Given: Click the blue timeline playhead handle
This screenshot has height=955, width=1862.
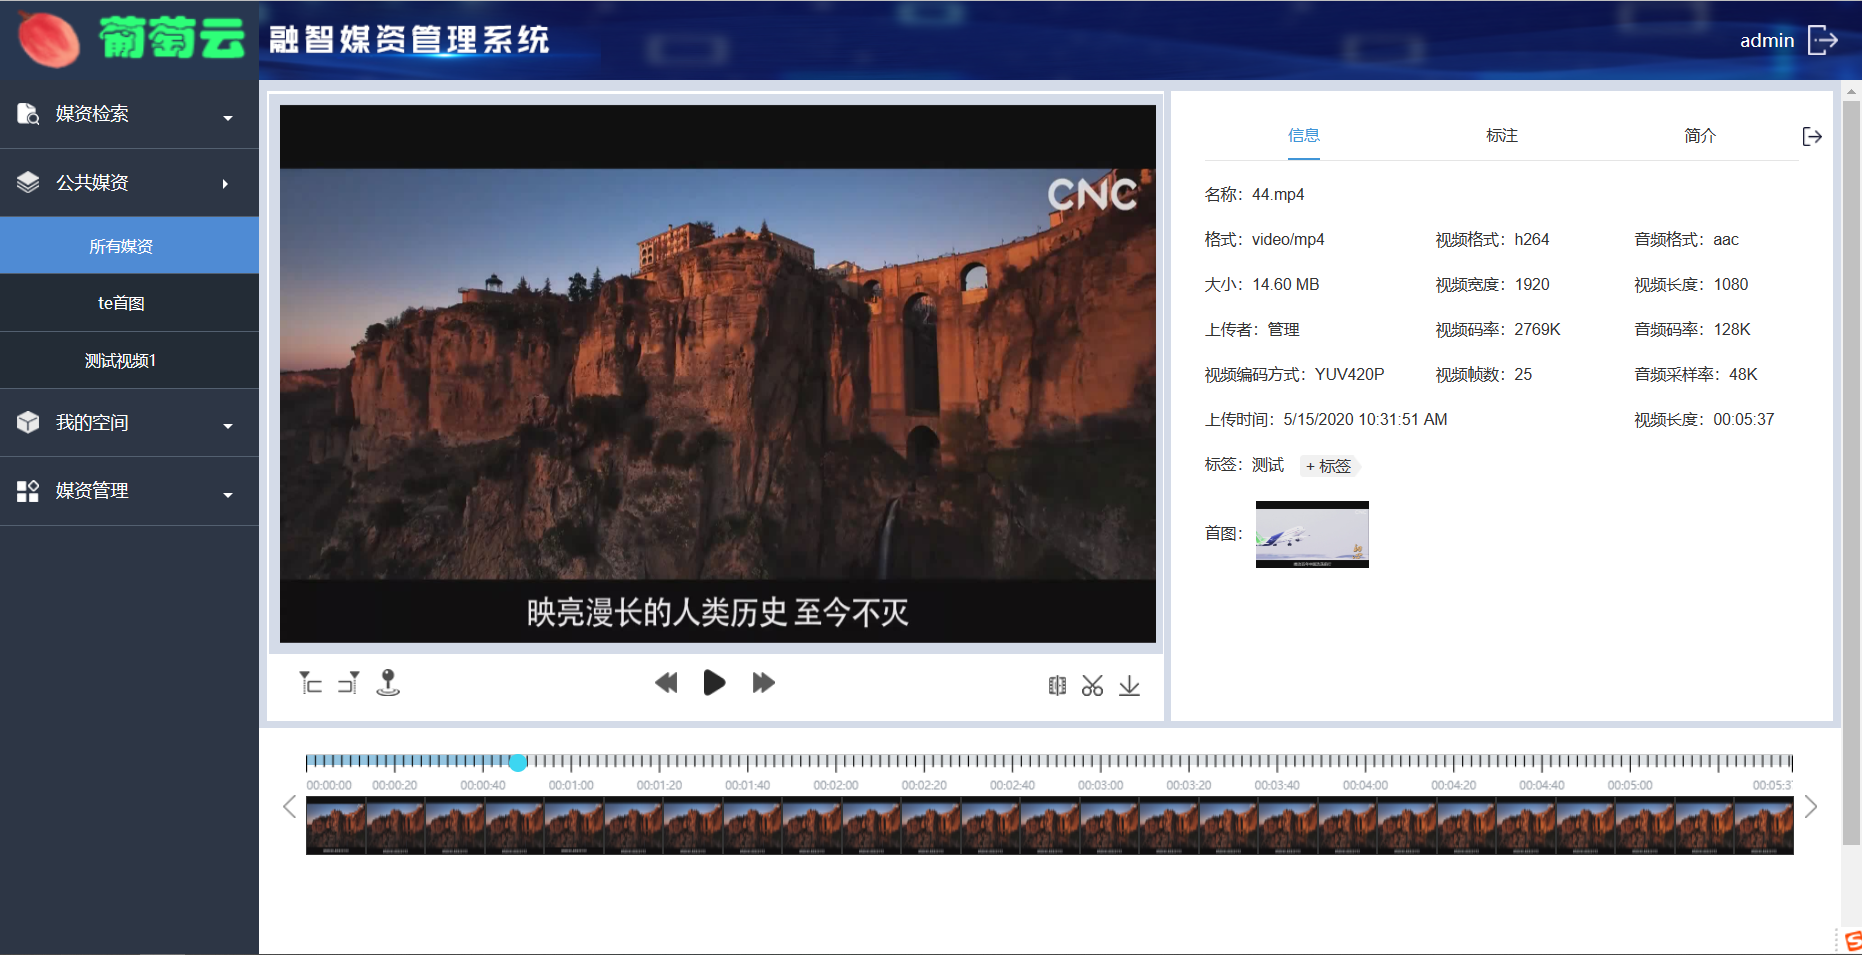Looking at the screenshot, I should tap(518, 763).
